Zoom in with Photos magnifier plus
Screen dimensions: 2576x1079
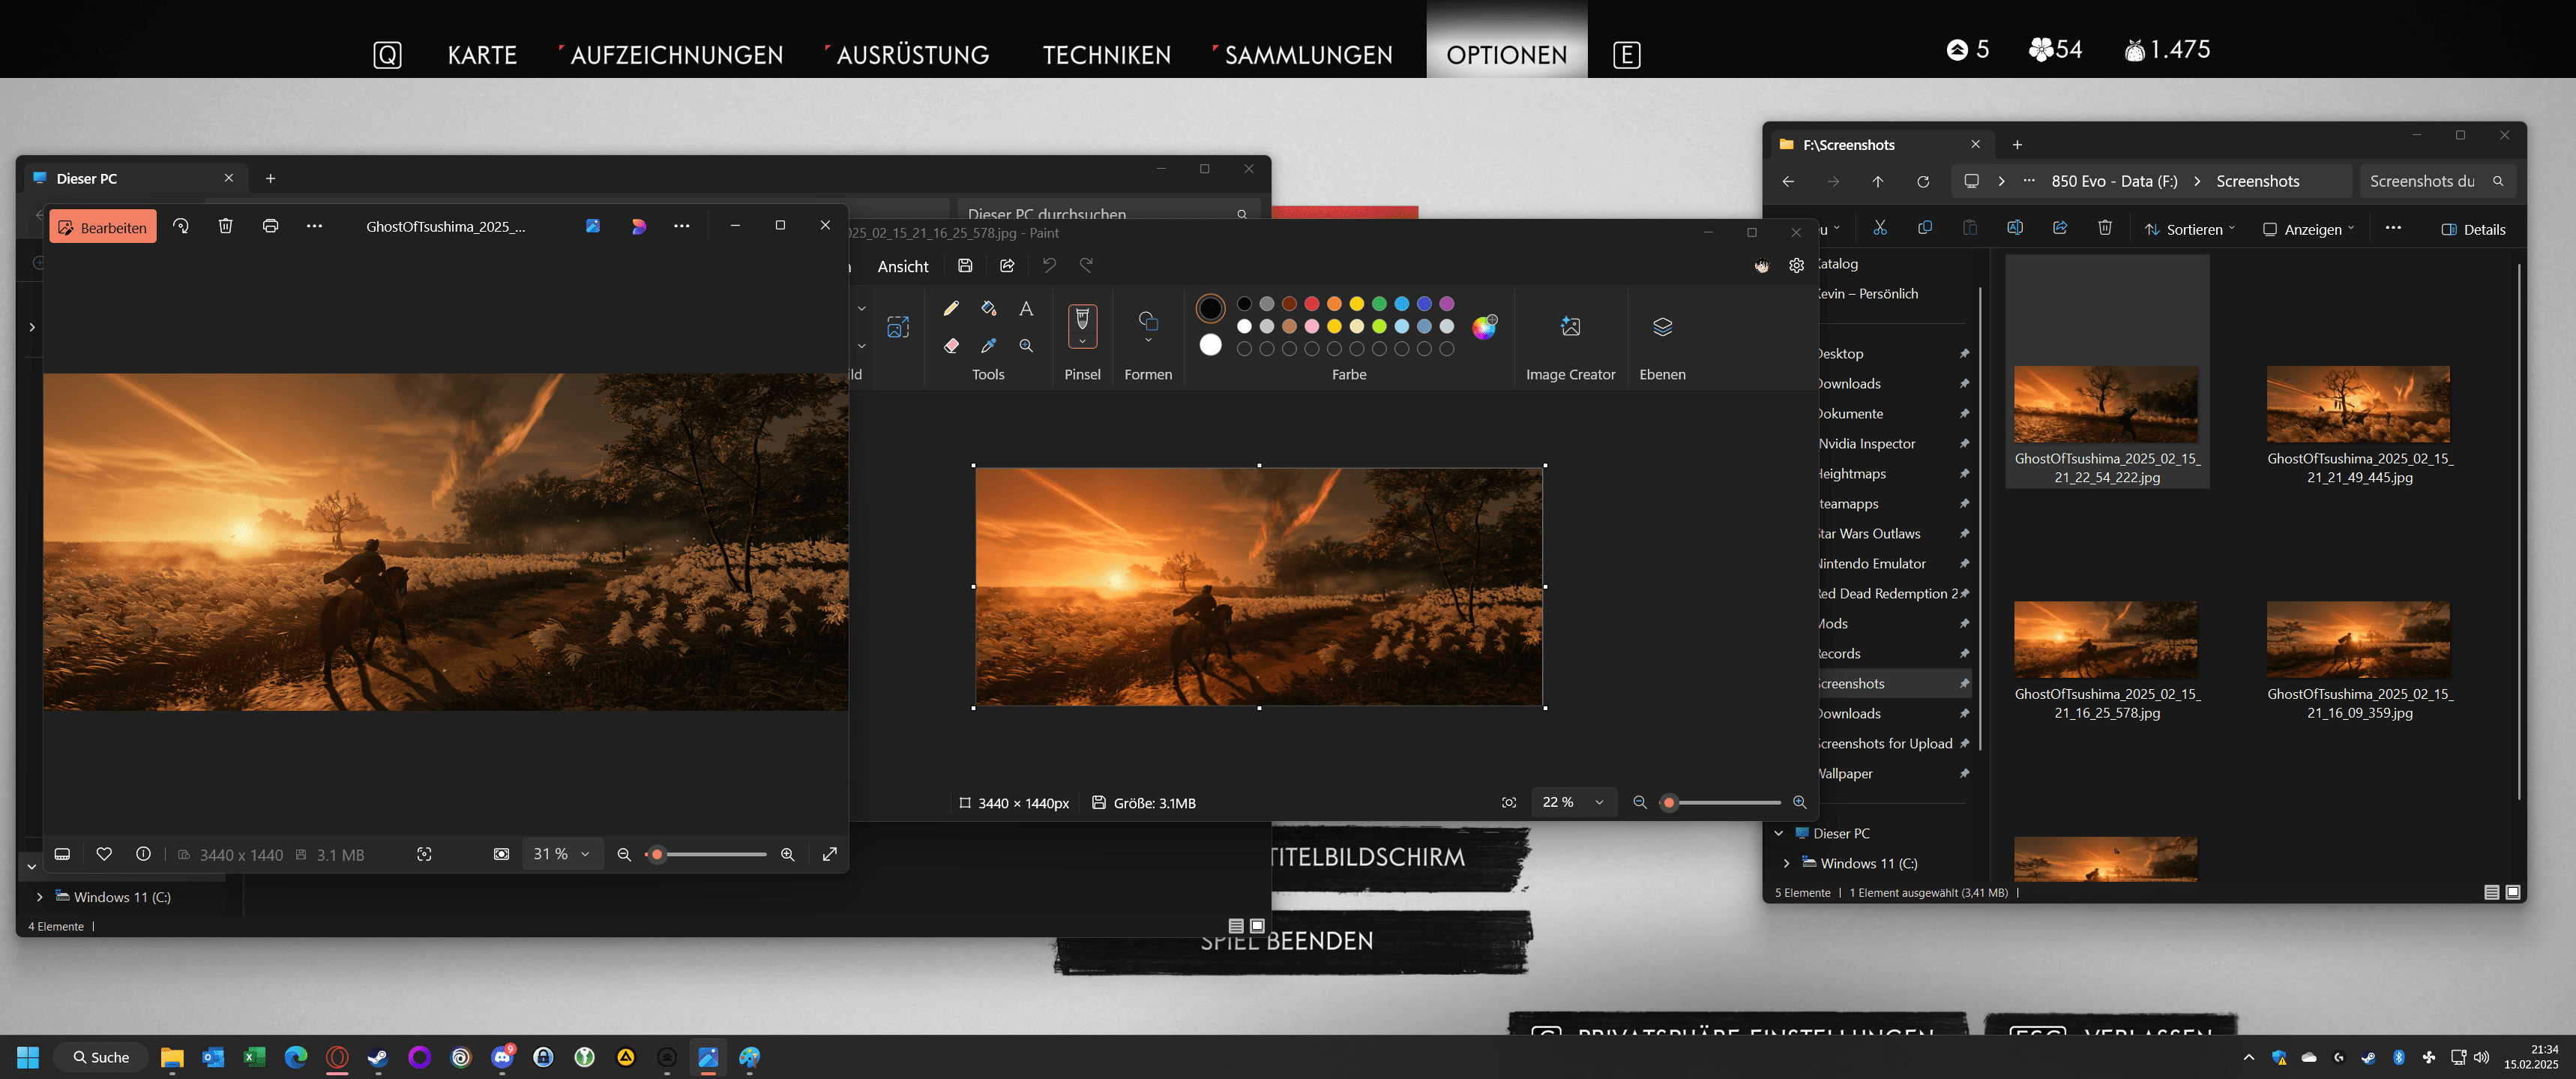(x=788, y=854)
